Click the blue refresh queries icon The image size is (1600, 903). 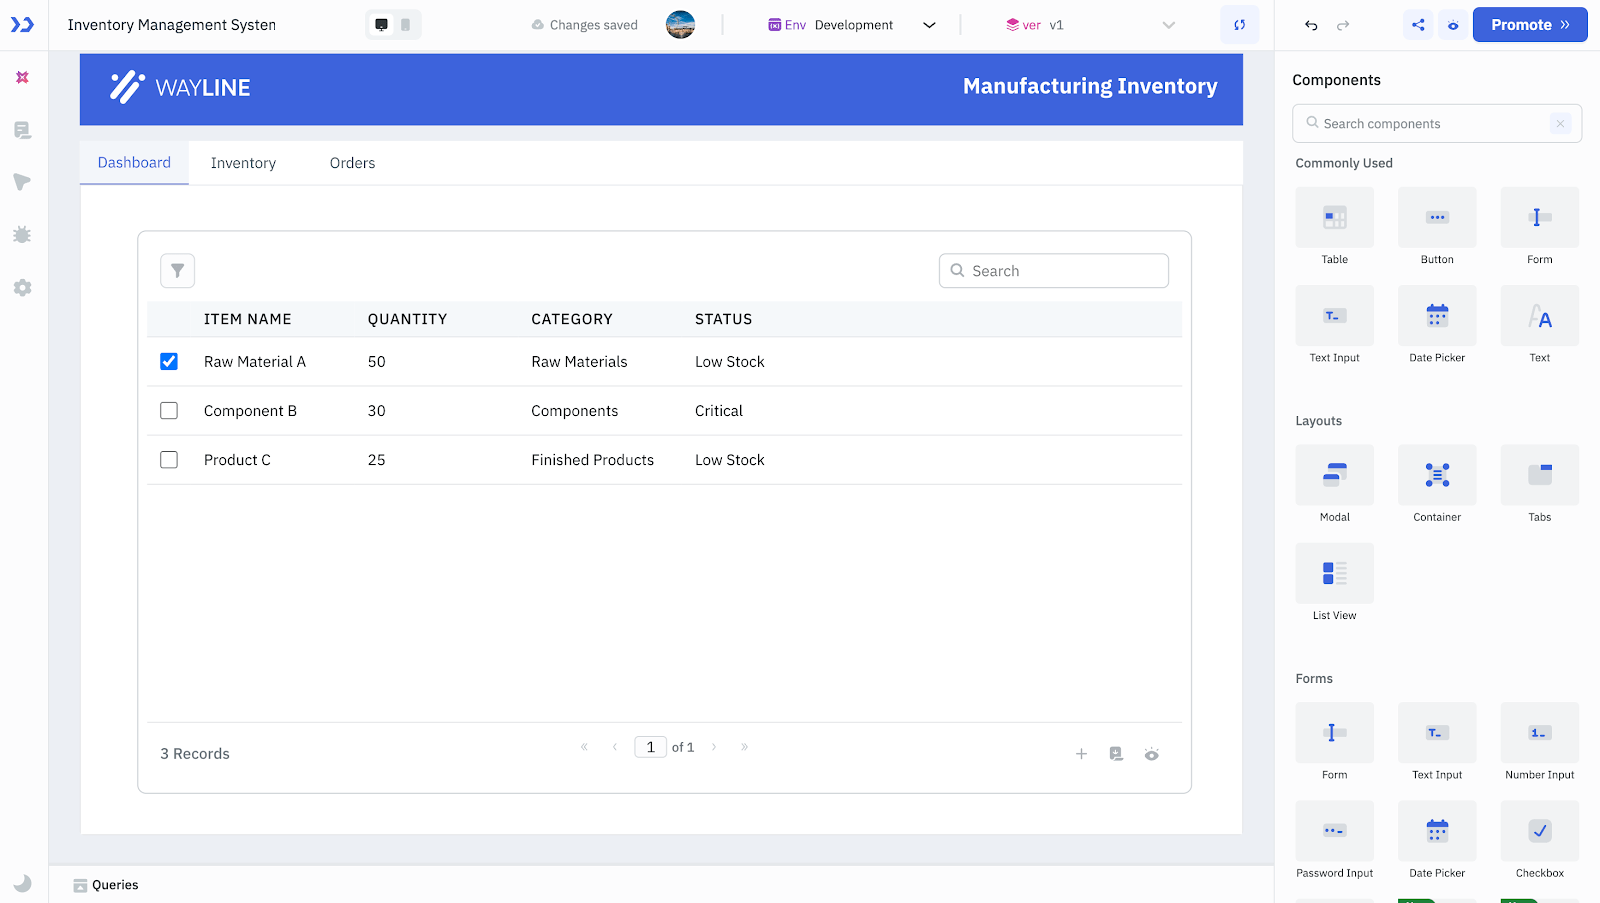(x=1240, y=24)
